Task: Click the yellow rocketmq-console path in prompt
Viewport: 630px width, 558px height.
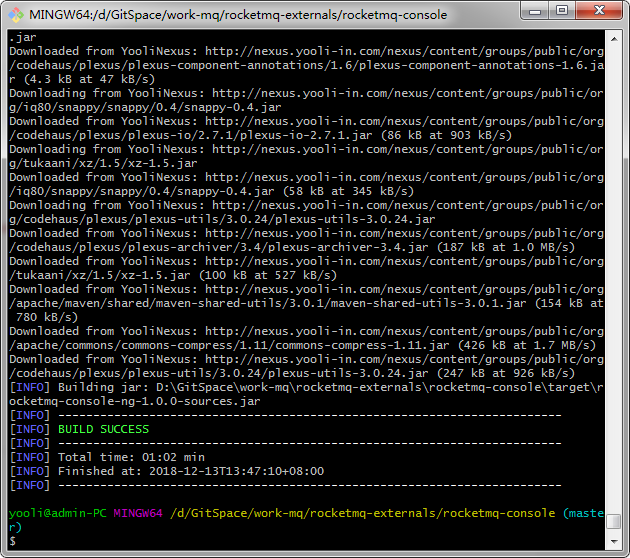Action: [363, 513]
